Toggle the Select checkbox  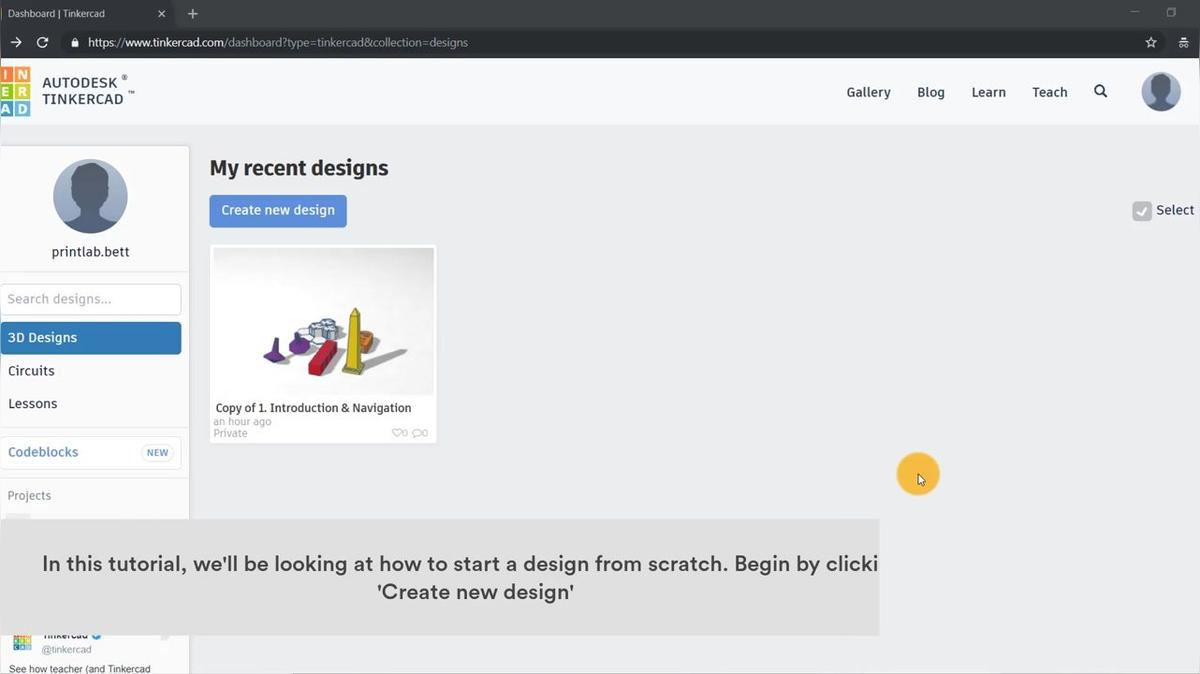[x=1142, y=211]
